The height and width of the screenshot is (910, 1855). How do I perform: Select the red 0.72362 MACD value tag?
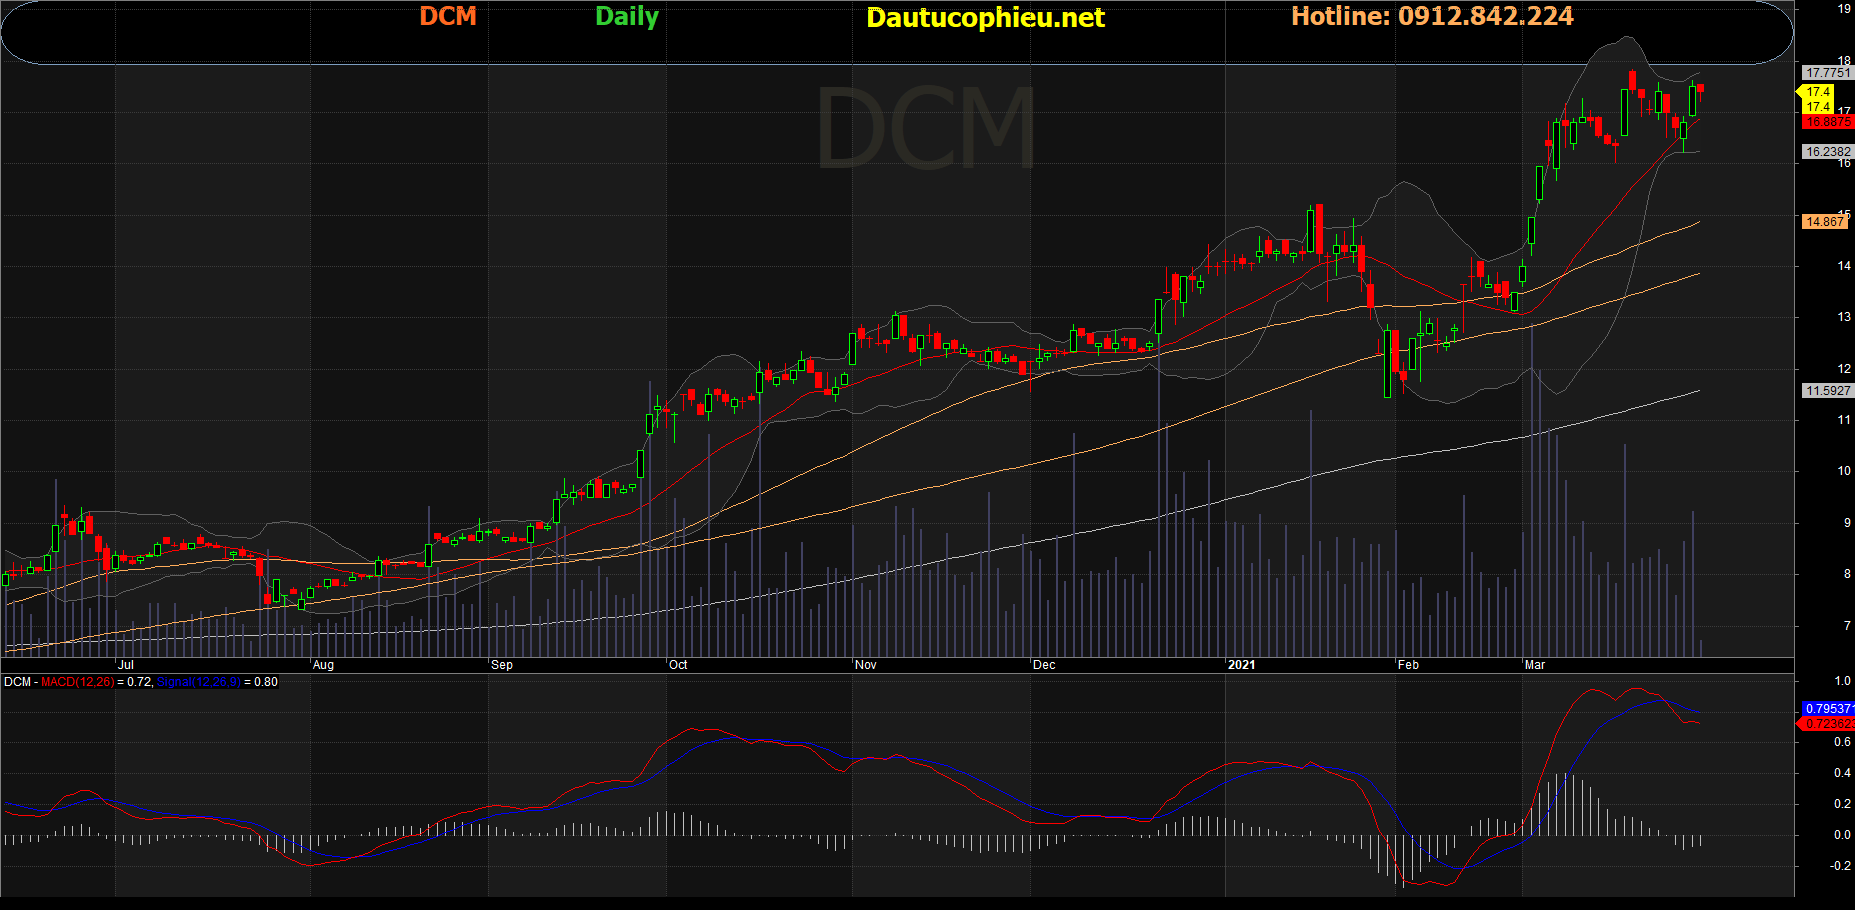tap(1828, 723)
